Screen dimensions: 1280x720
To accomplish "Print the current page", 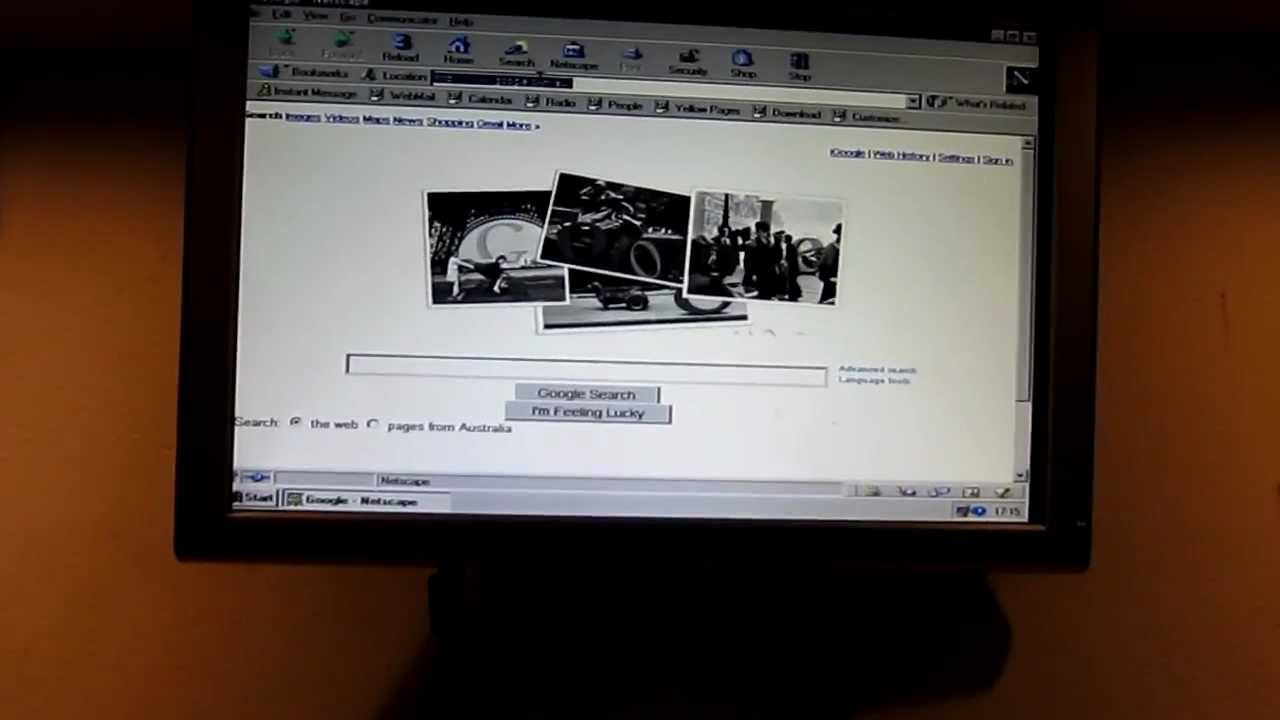I will (631, 59).
